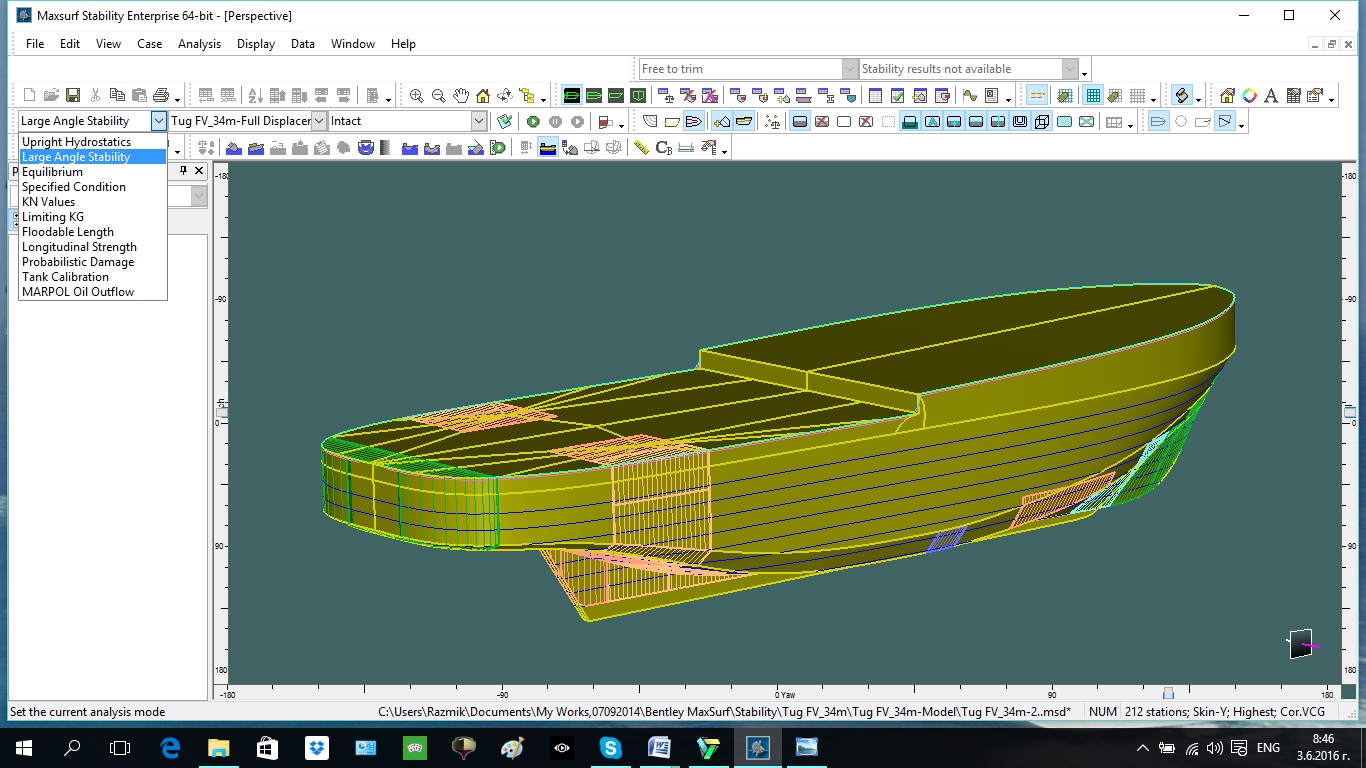
Task: Open the color wheel settings icon
Action: [x=1249, y=96]
